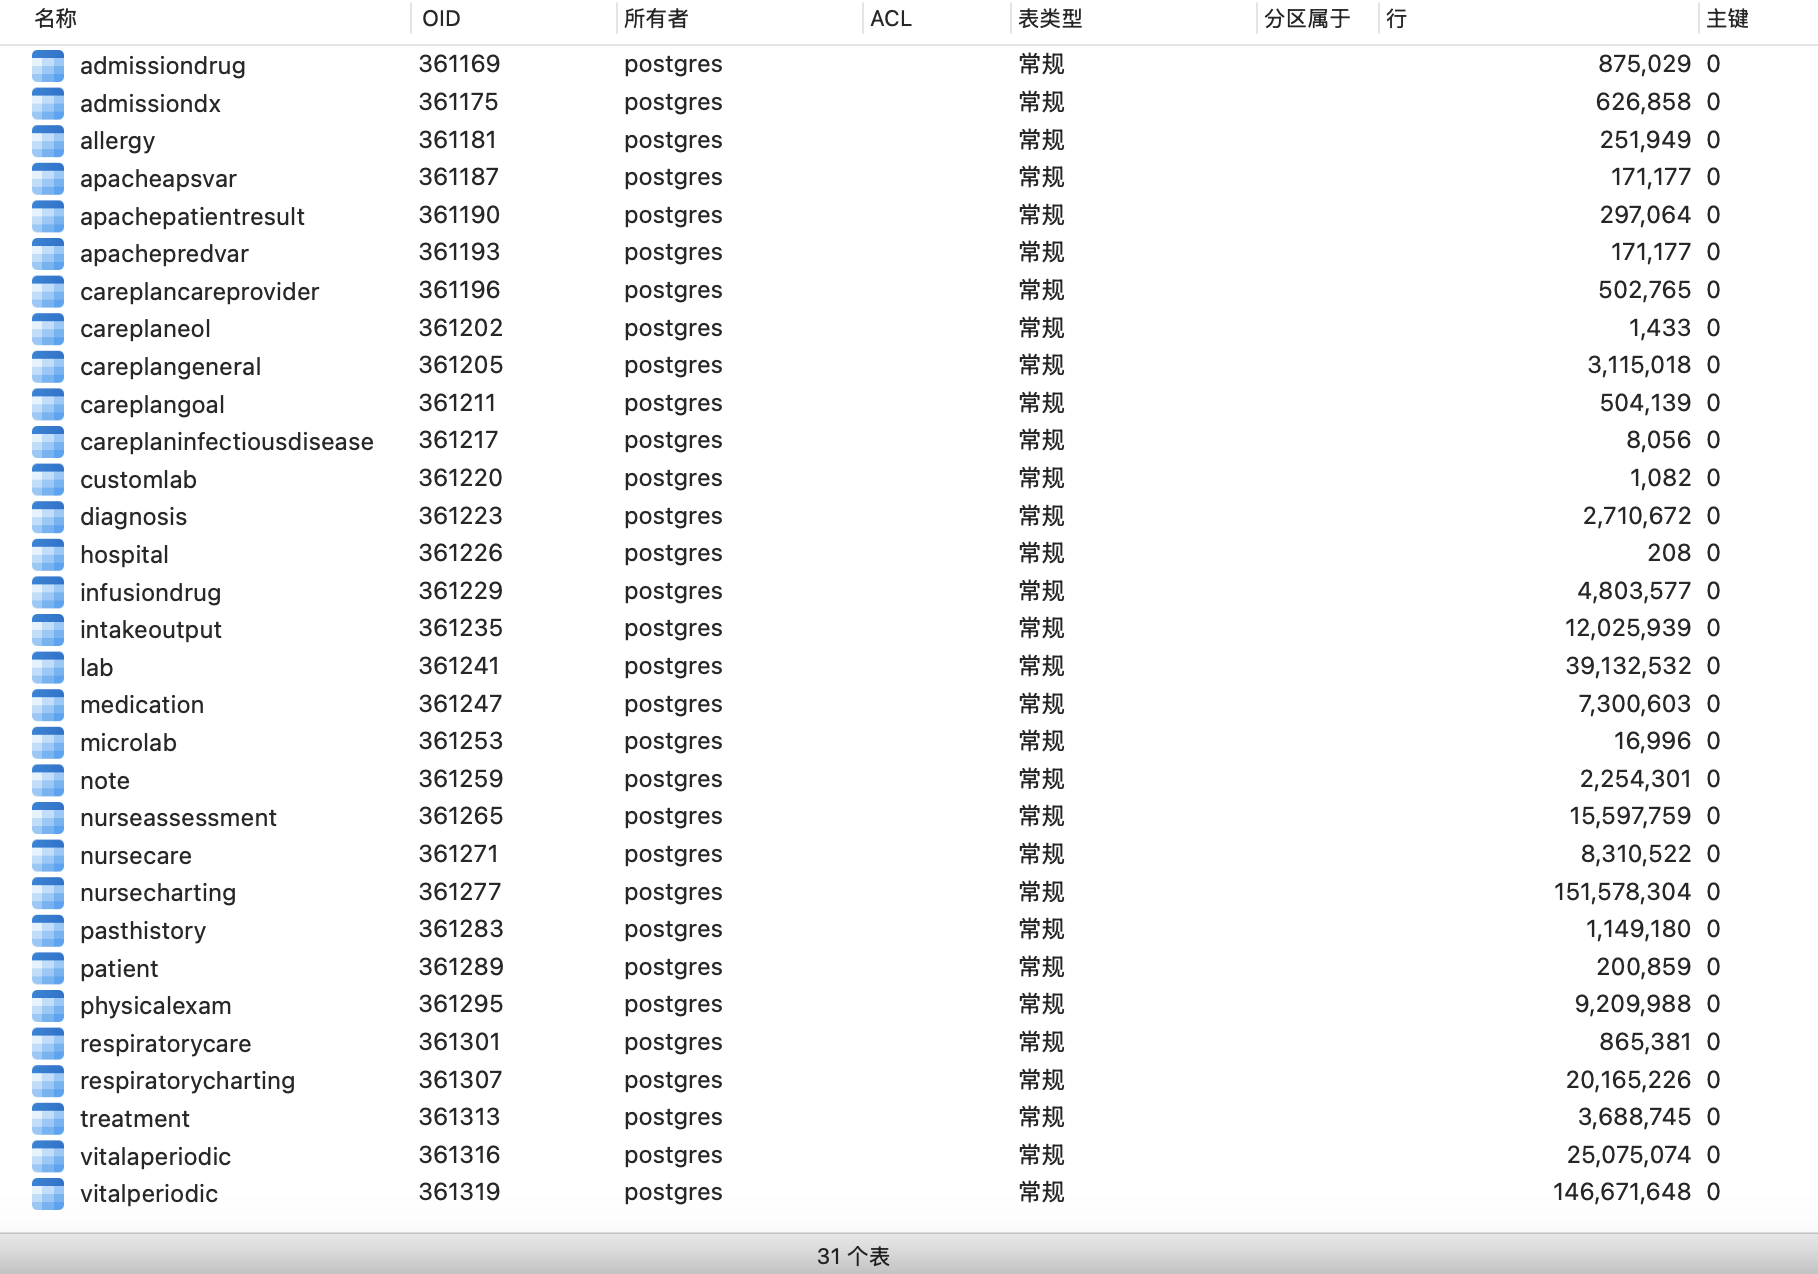The height and width of the screenshot is (1274, 1818).
Task: Click the ACL column header
Action: 891,19
